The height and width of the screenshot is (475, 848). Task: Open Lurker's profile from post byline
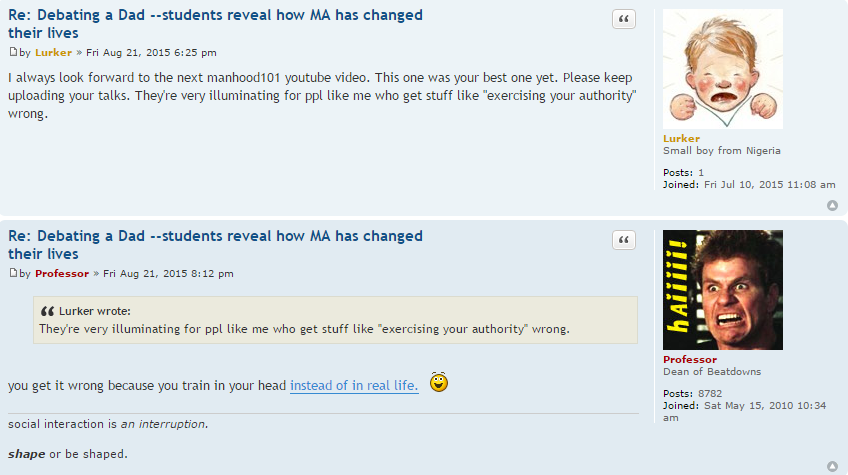click(x=53, y=52)
